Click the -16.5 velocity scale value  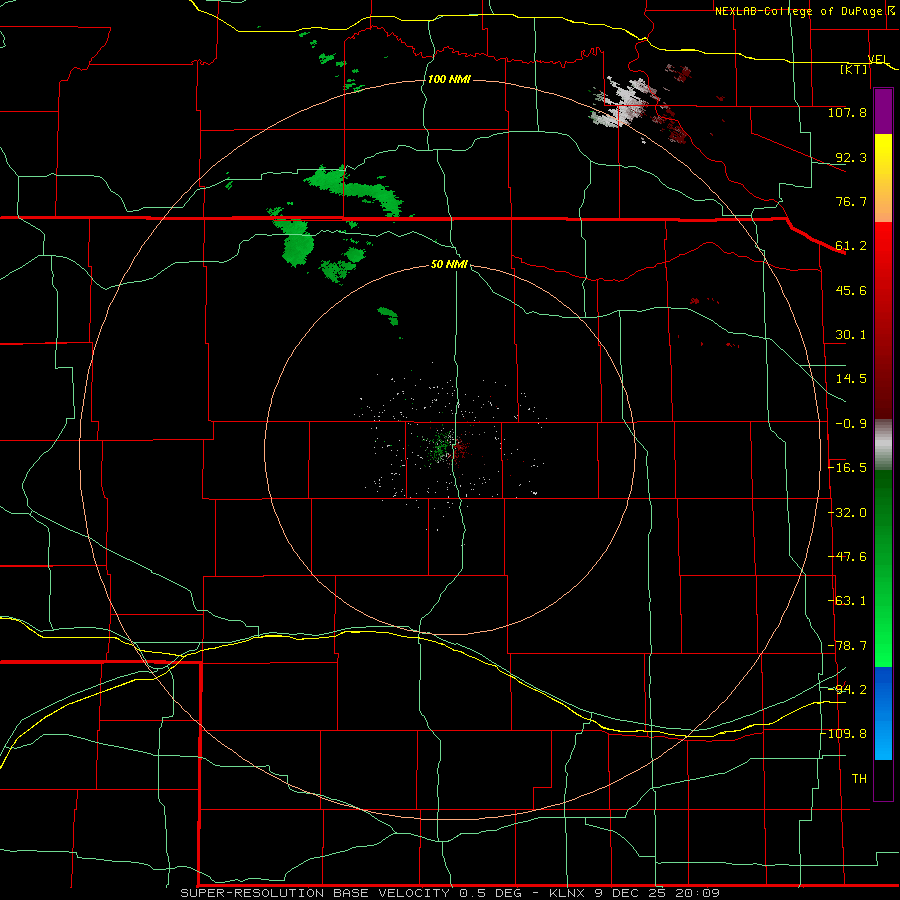(x=847, y=468)
